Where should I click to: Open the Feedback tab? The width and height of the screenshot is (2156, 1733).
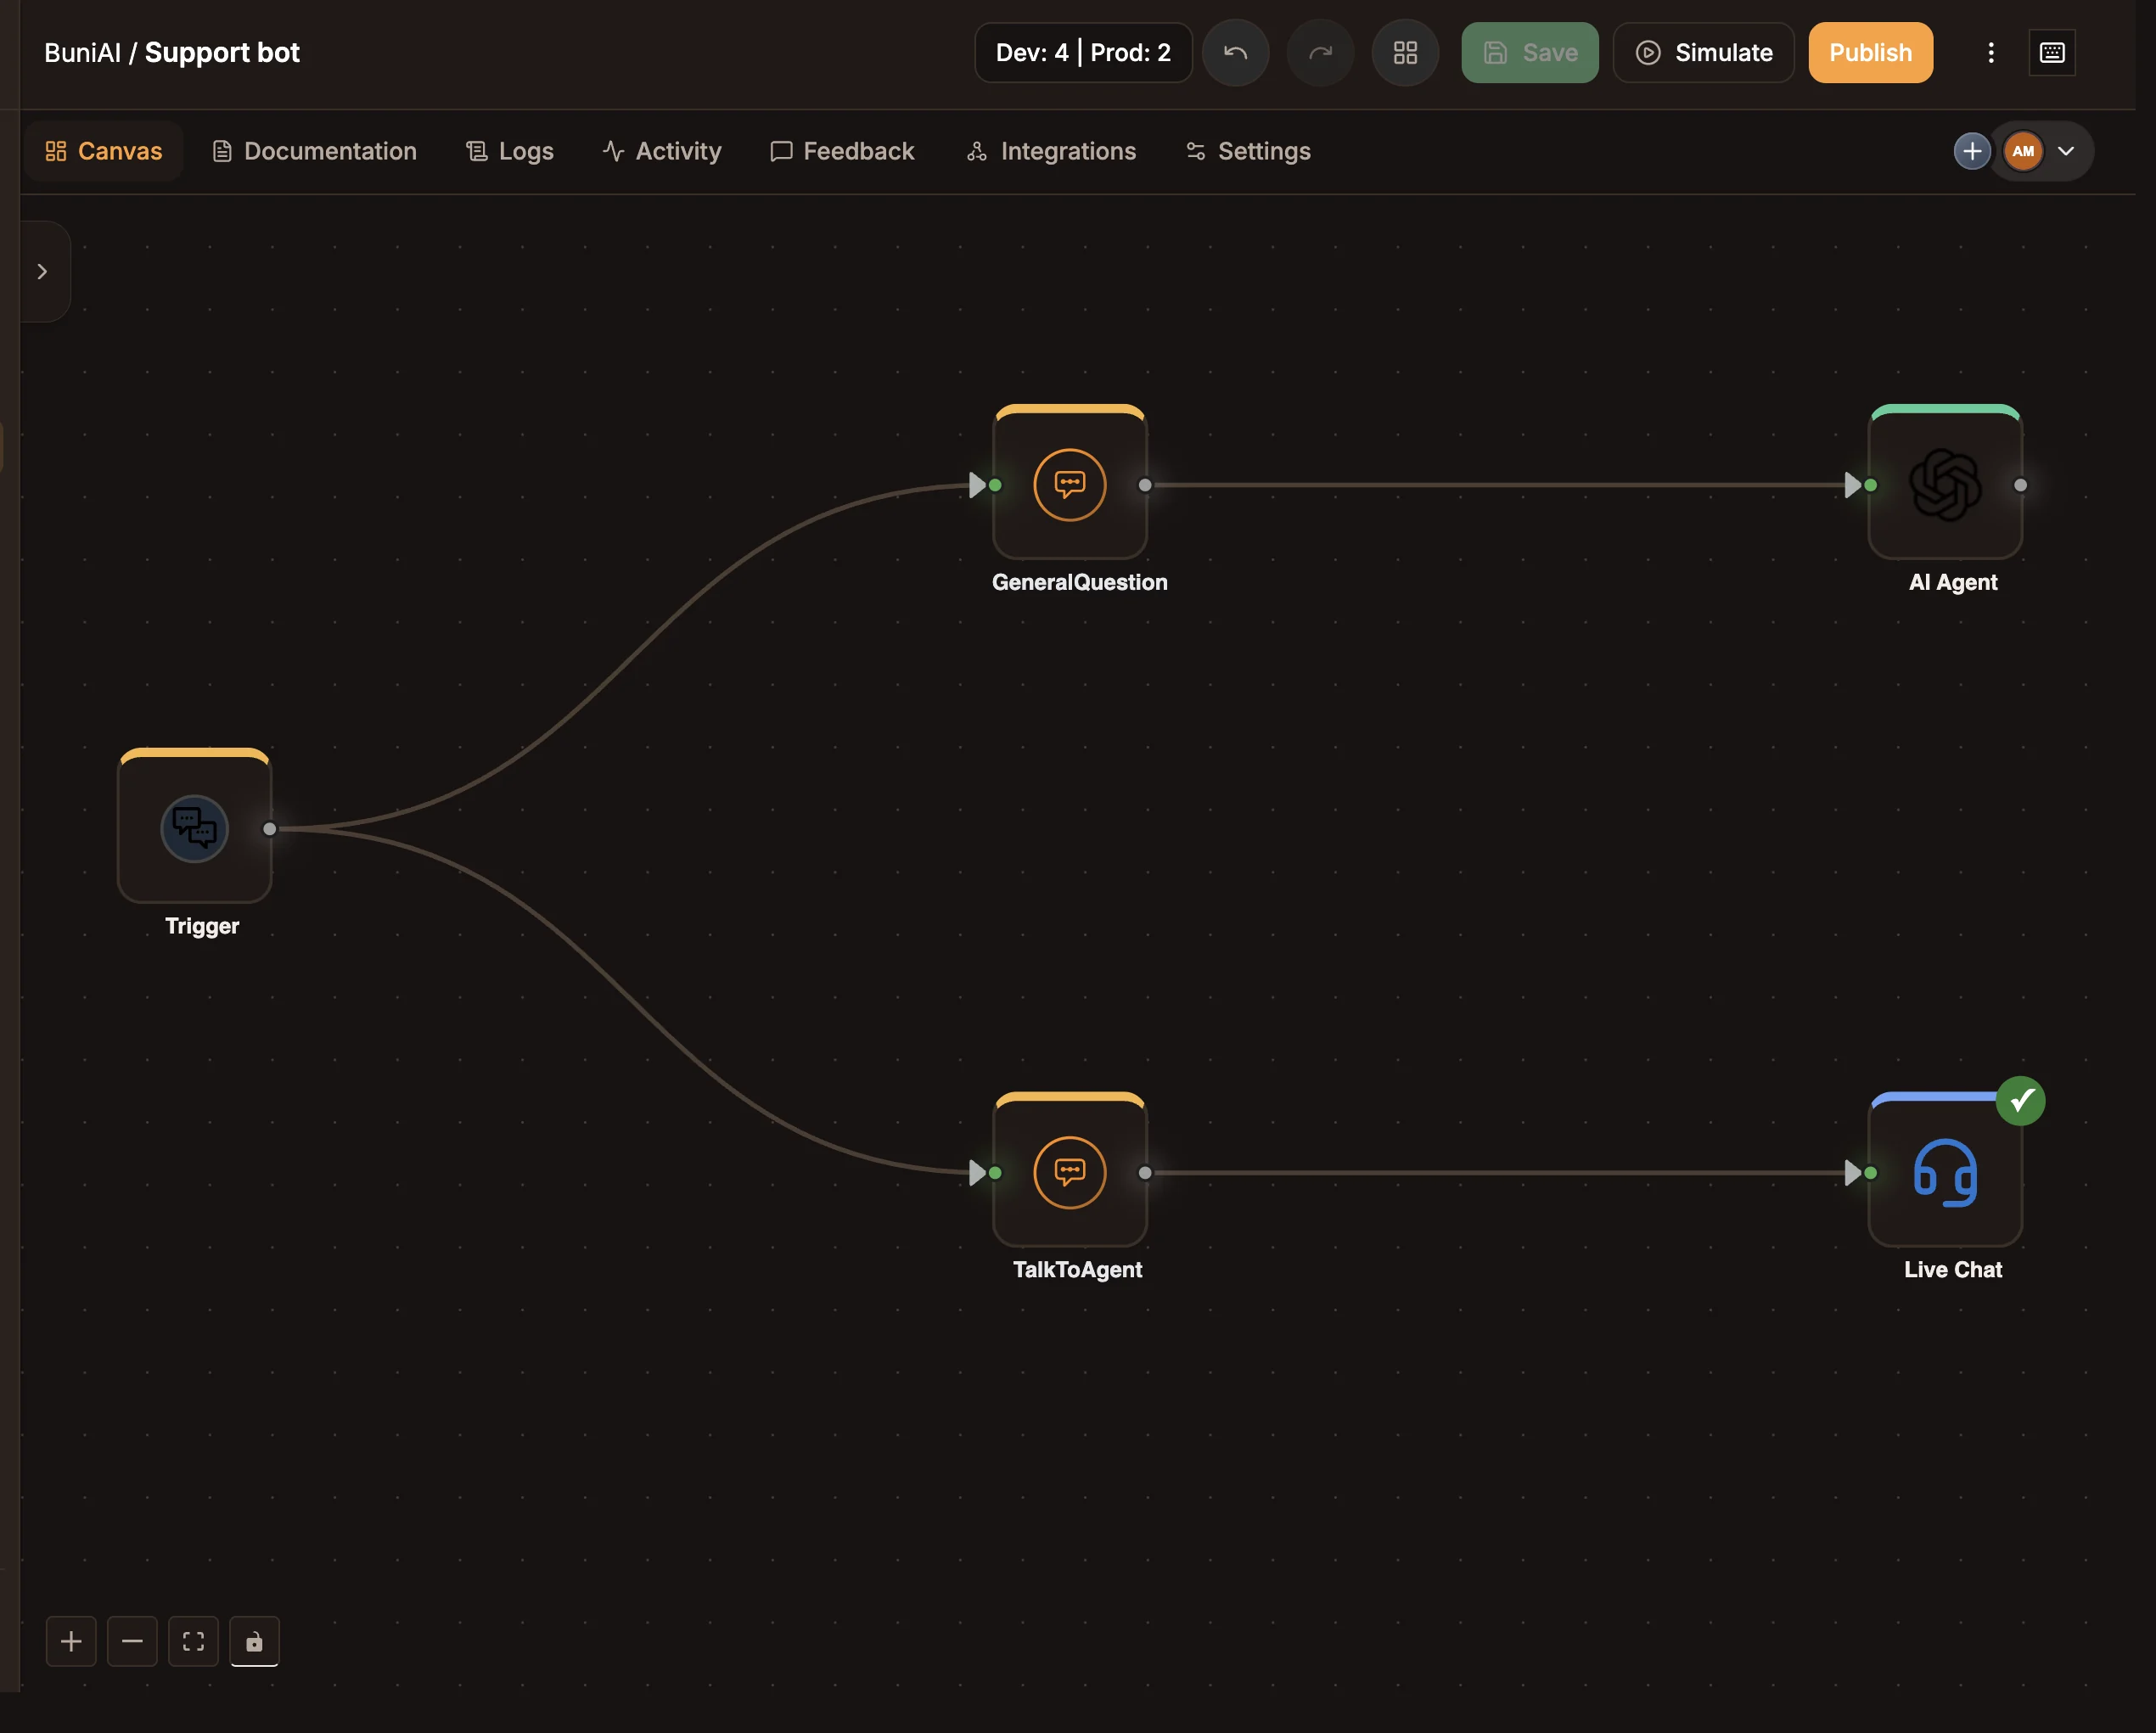pyautogui.click(x=842, y=151)
